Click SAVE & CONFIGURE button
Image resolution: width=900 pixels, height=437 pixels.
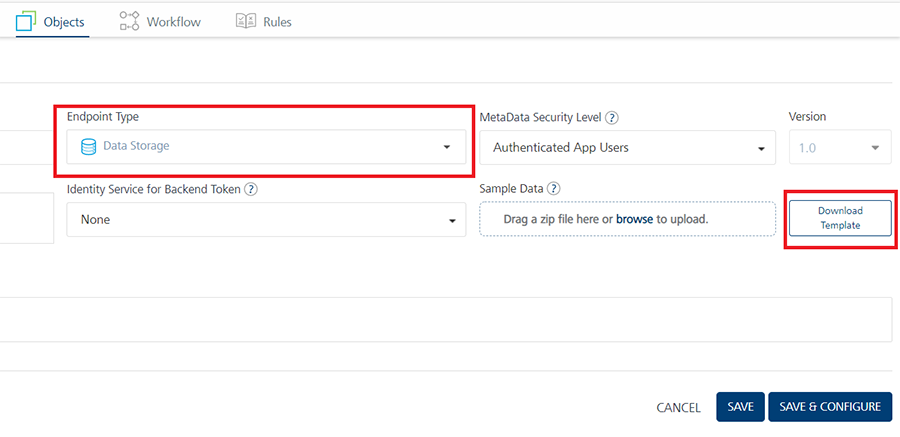coord(829,407)
